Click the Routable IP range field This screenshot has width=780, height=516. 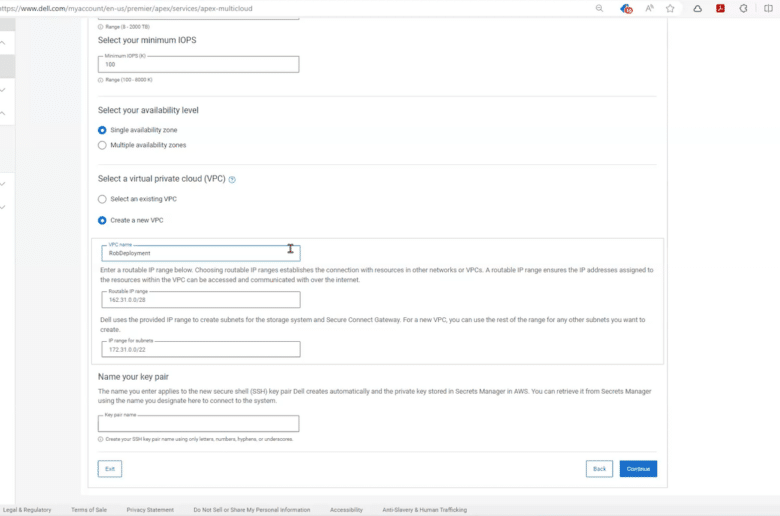click(201, 300)
